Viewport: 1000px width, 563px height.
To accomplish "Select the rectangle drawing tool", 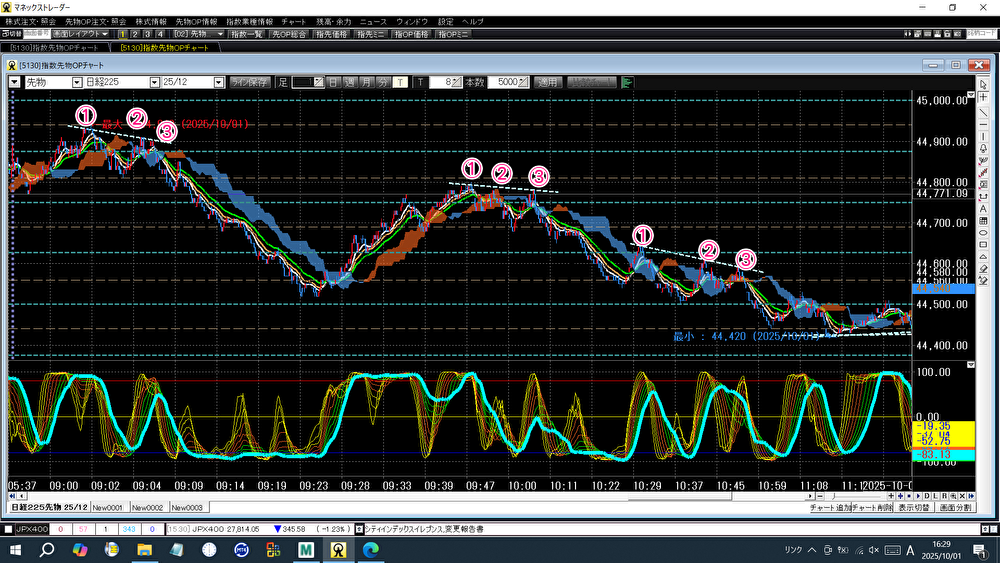I will (x=984, y=221).
